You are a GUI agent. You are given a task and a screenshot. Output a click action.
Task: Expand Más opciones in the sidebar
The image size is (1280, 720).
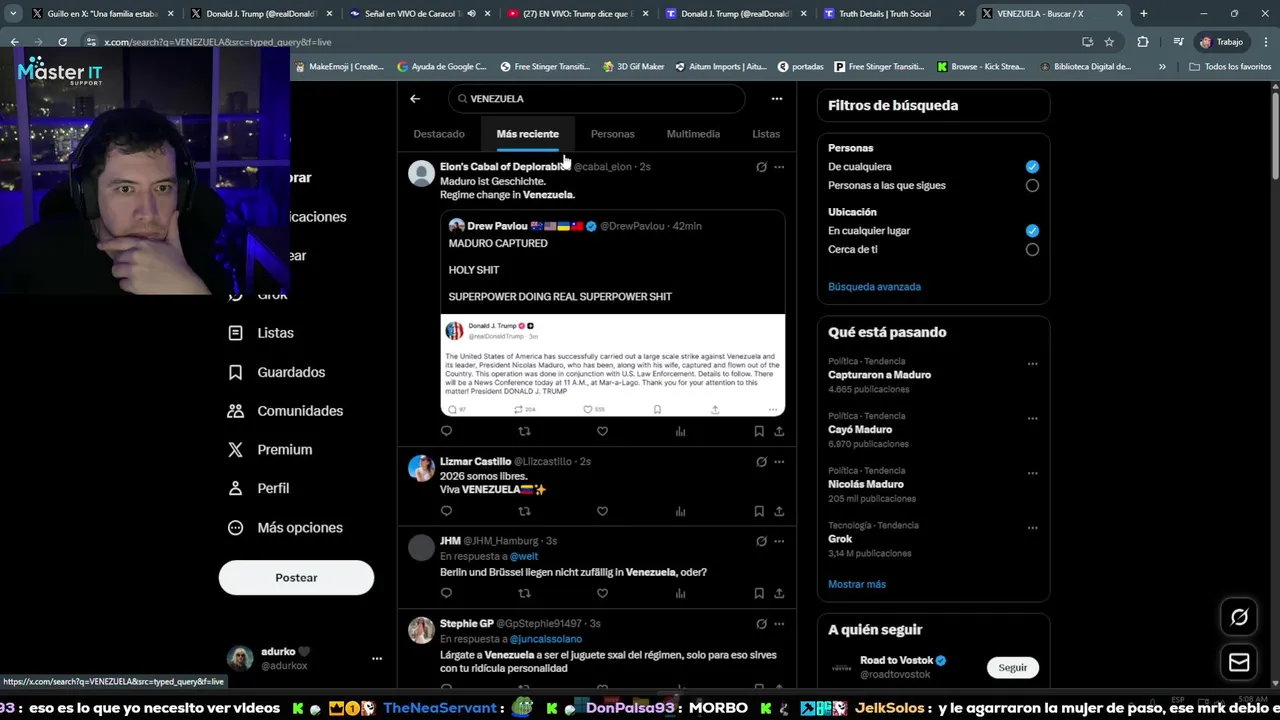[287, 528]
